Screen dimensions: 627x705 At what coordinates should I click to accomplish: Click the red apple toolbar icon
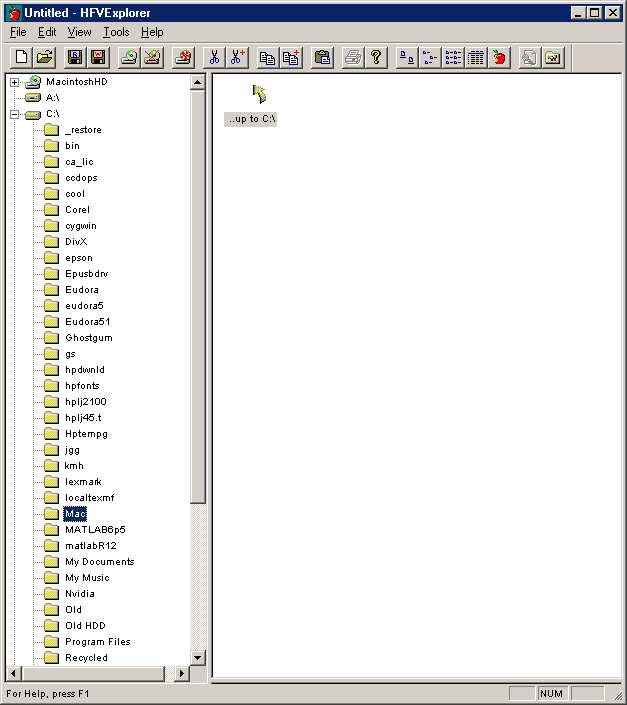coord(499,58)
